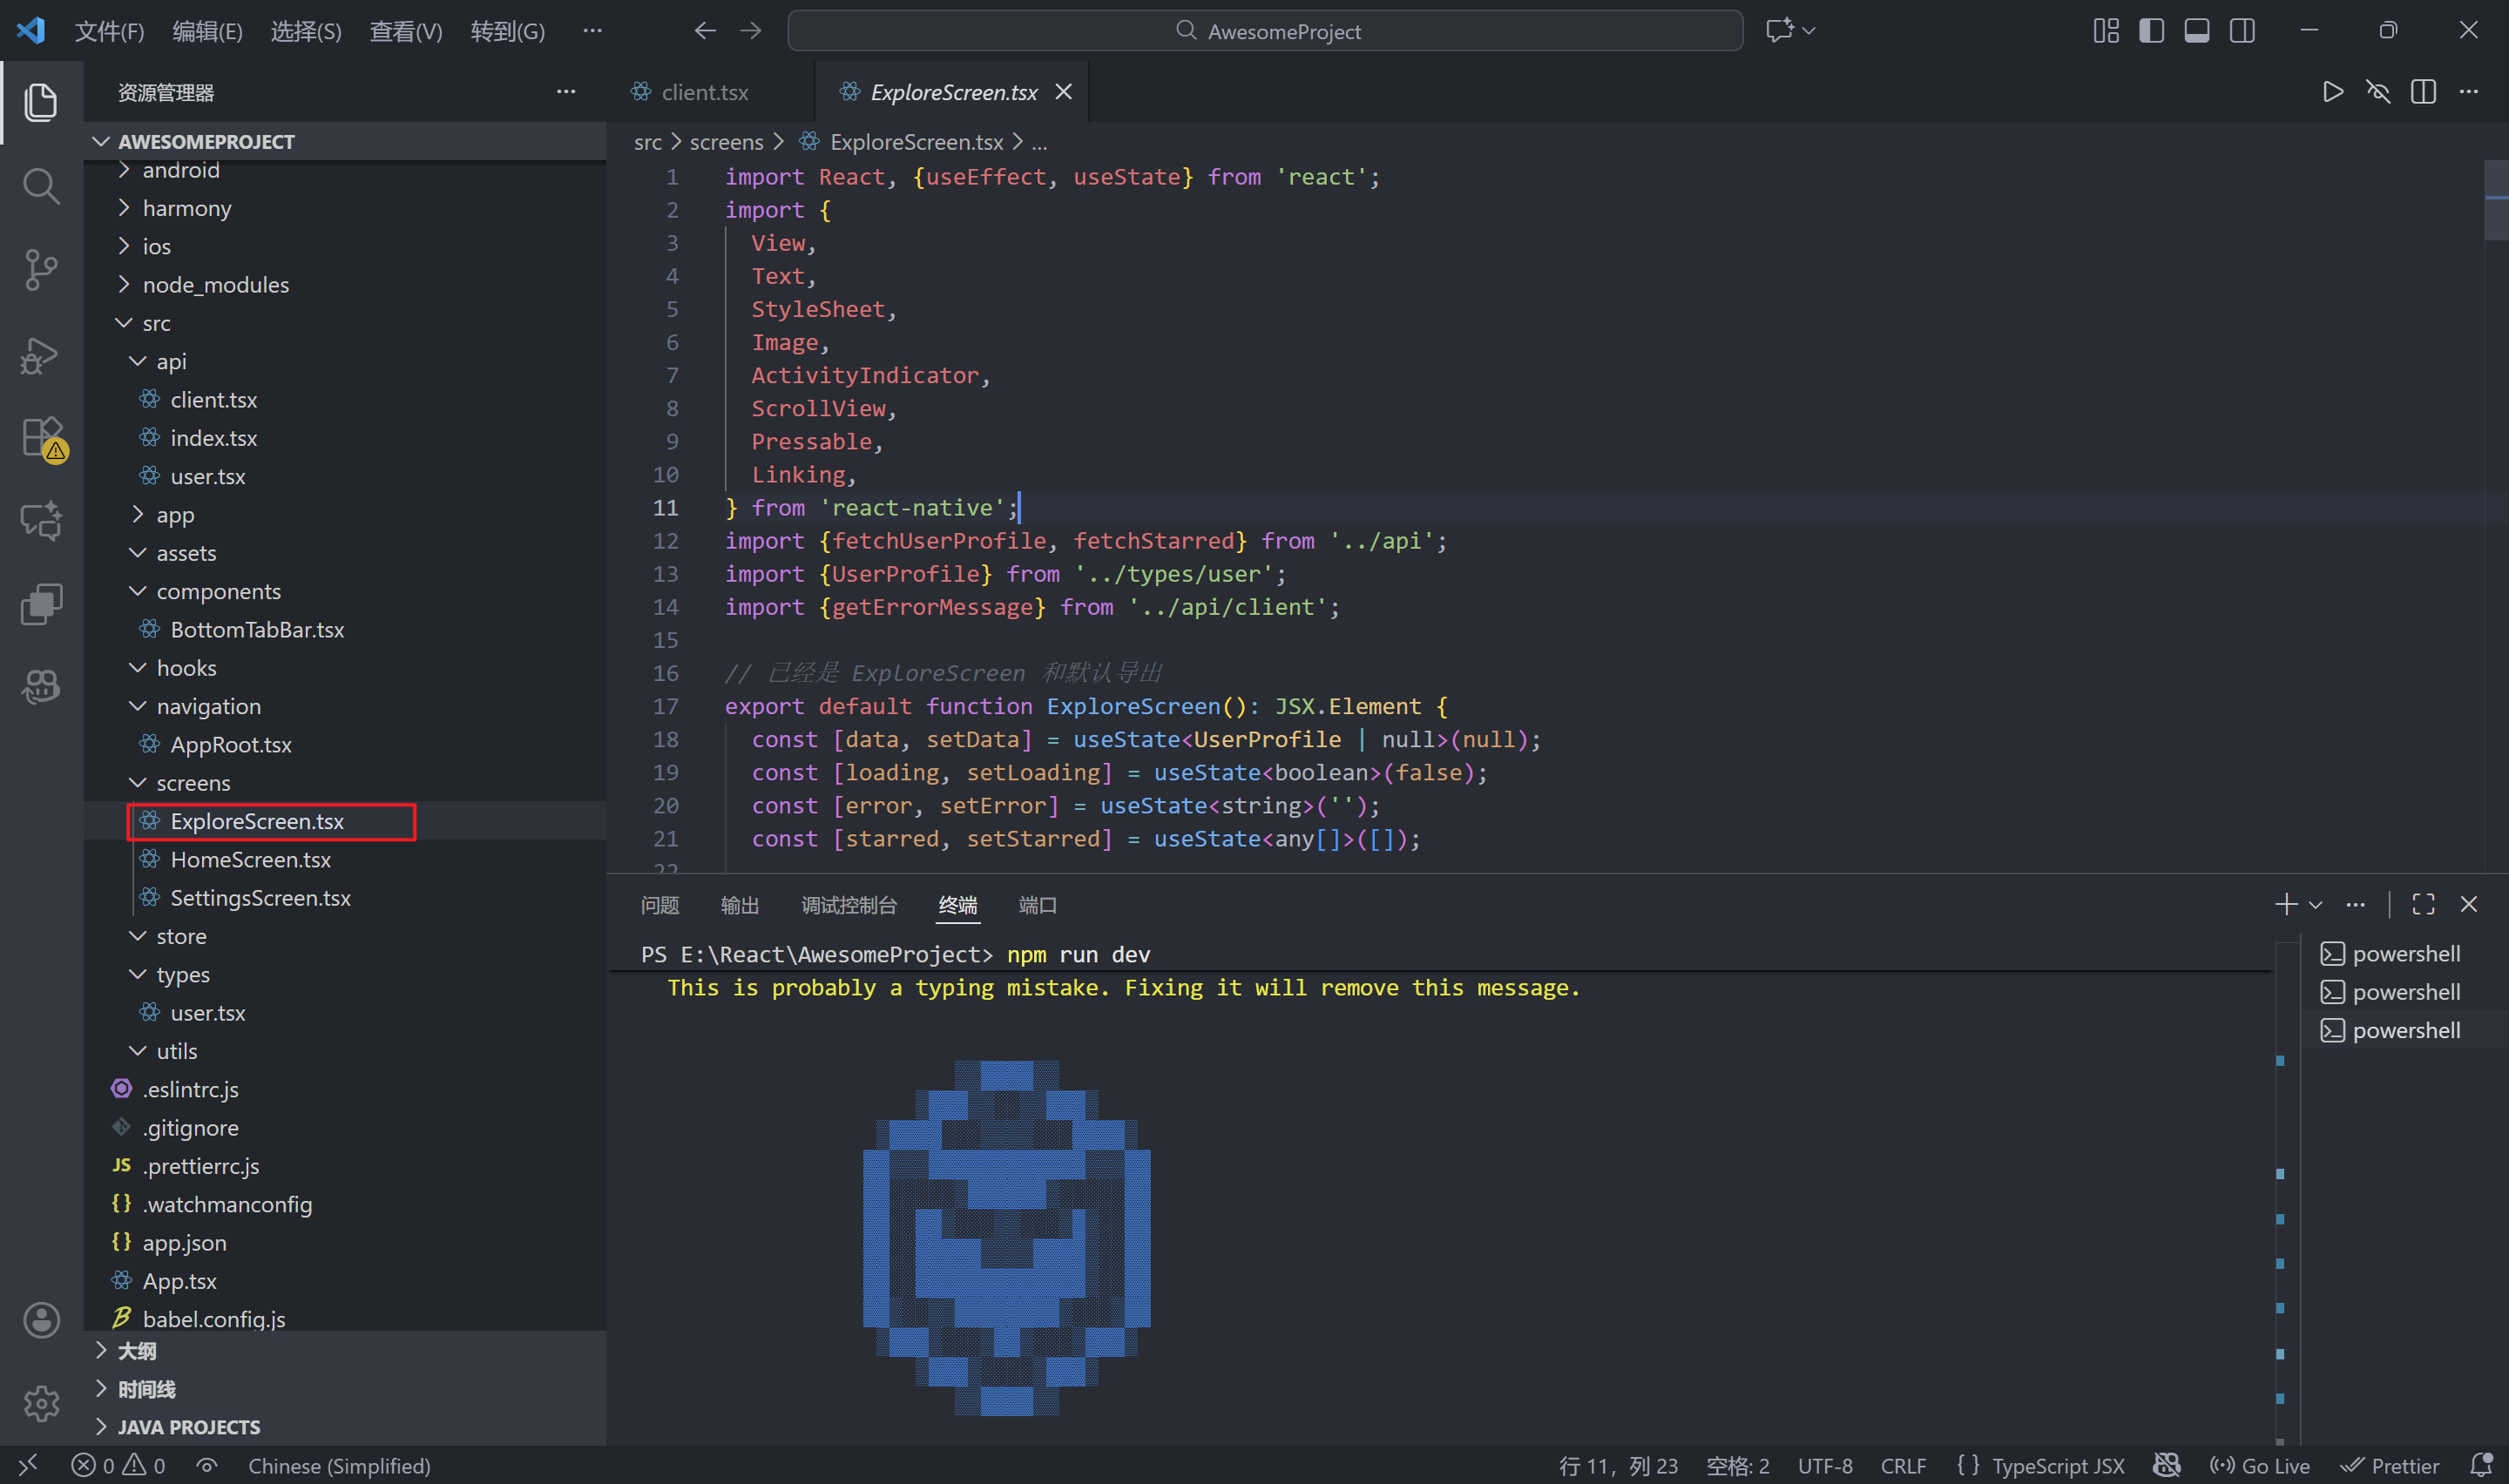Open the Extensions view

tap(42, 438)
